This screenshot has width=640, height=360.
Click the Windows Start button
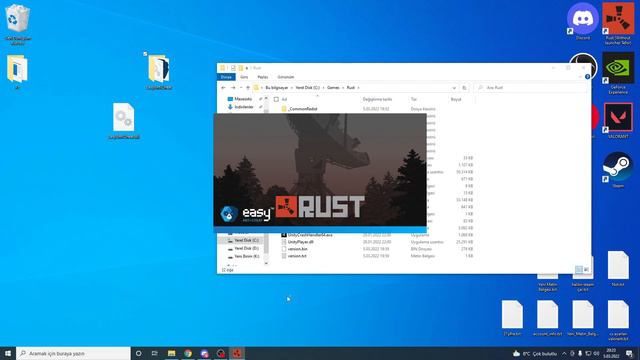8,353
